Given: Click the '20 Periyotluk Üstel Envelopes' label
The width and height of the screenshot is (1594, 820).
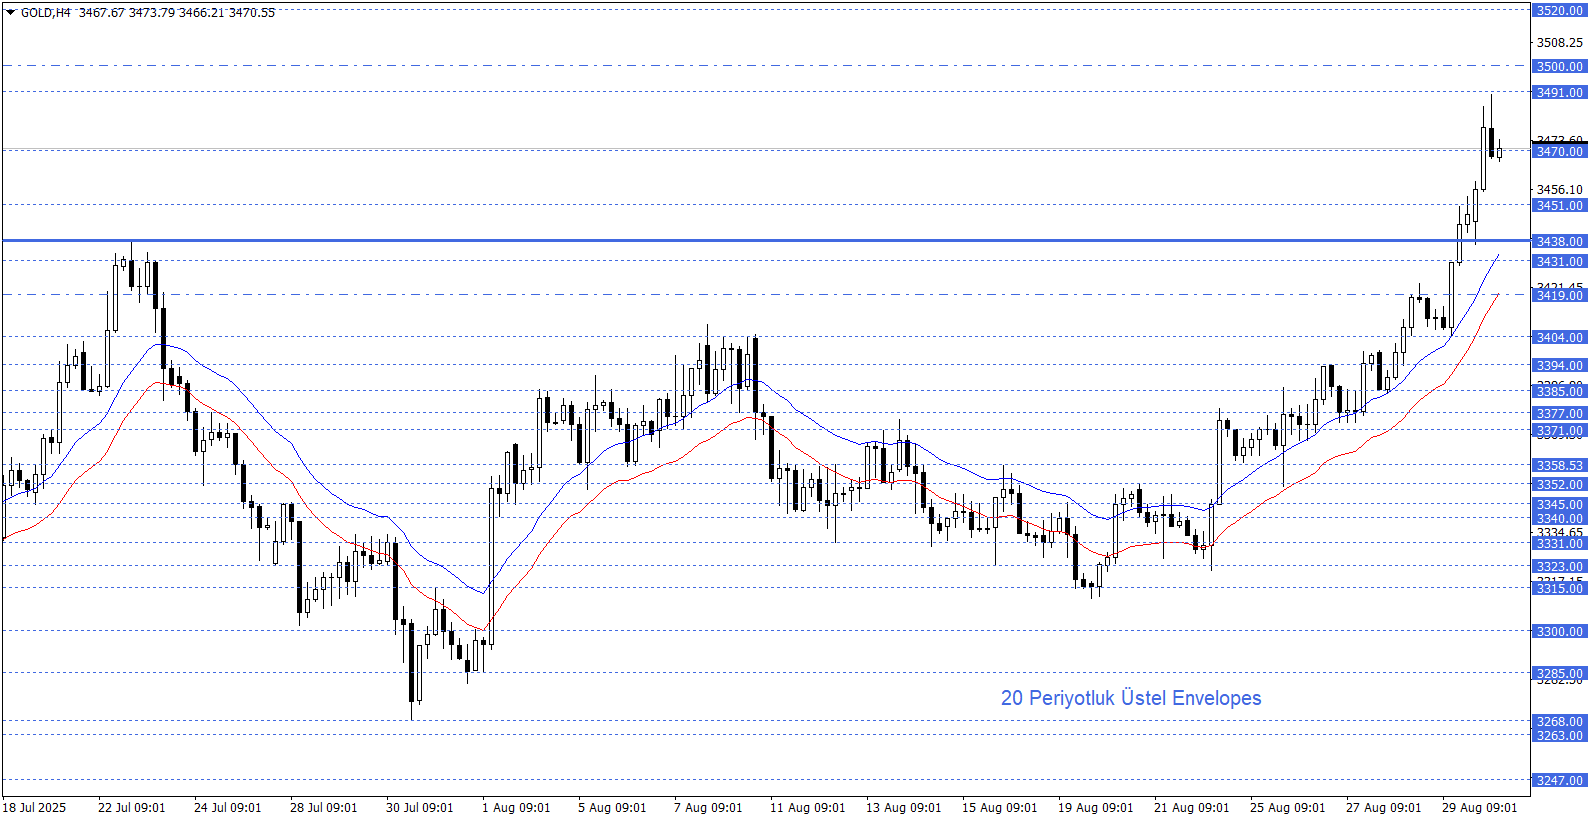Looking at the screenshot, I should pos(1131,698).
